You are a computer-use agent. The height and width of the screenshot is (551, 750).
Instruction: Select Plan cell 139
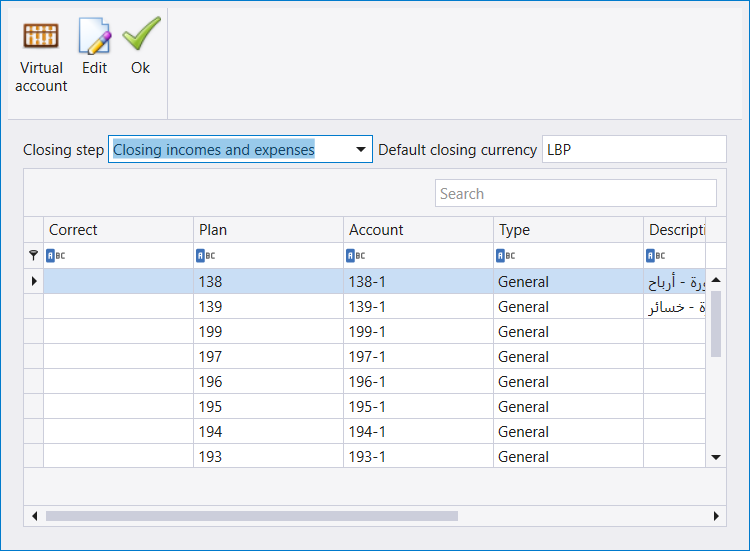(x=268, y=306)
